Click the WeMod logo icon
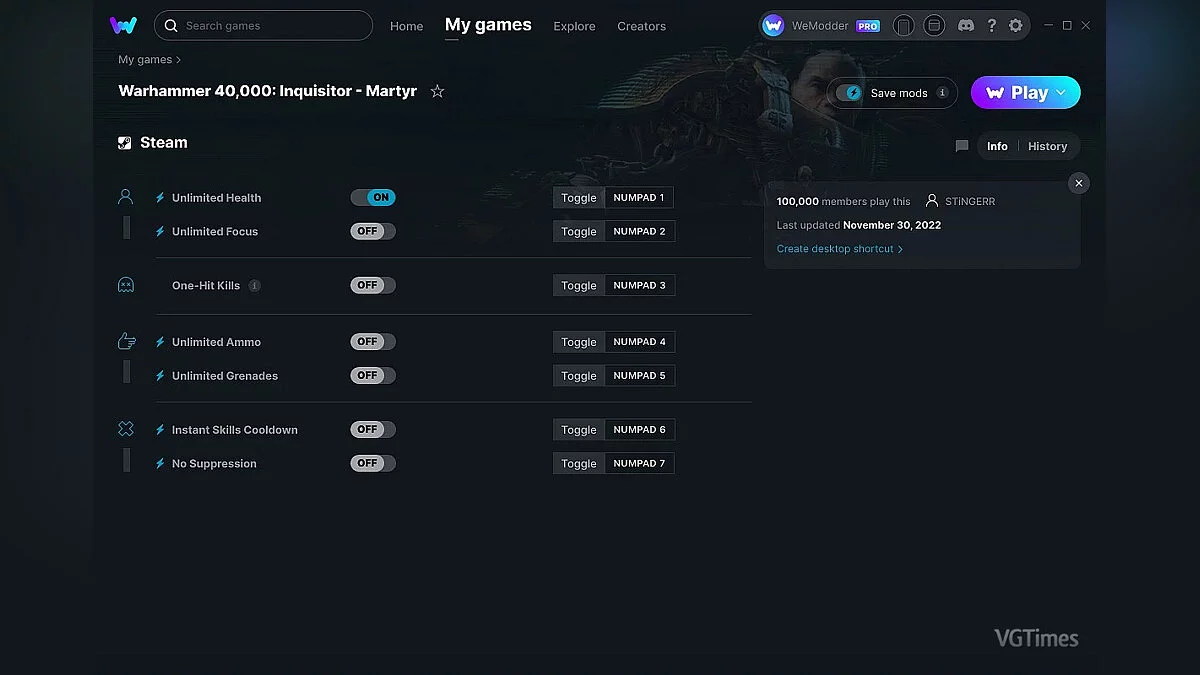Image resolution: width=1200 pixels, height=675 pixels. [124, 26]
